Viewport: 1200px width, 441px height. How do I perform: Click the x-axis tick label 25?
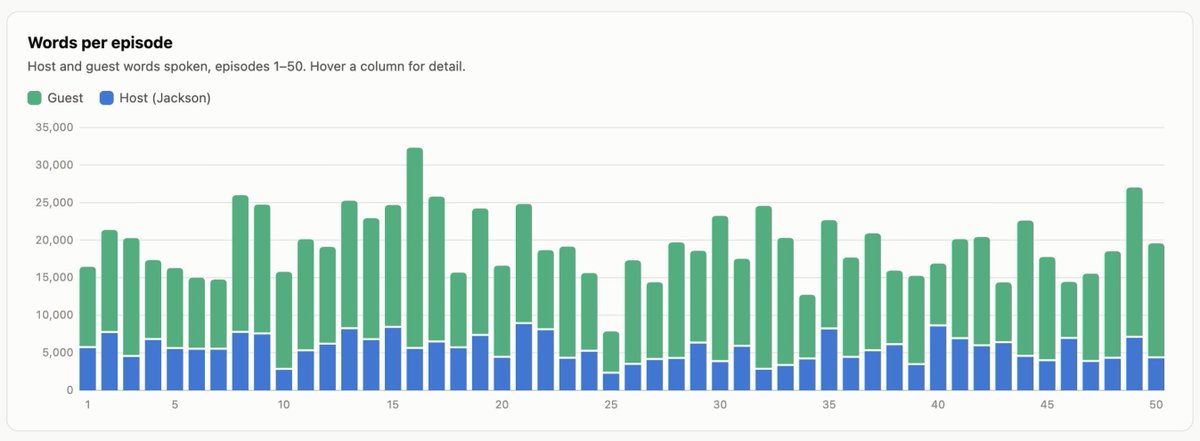[x=611, y=405]
